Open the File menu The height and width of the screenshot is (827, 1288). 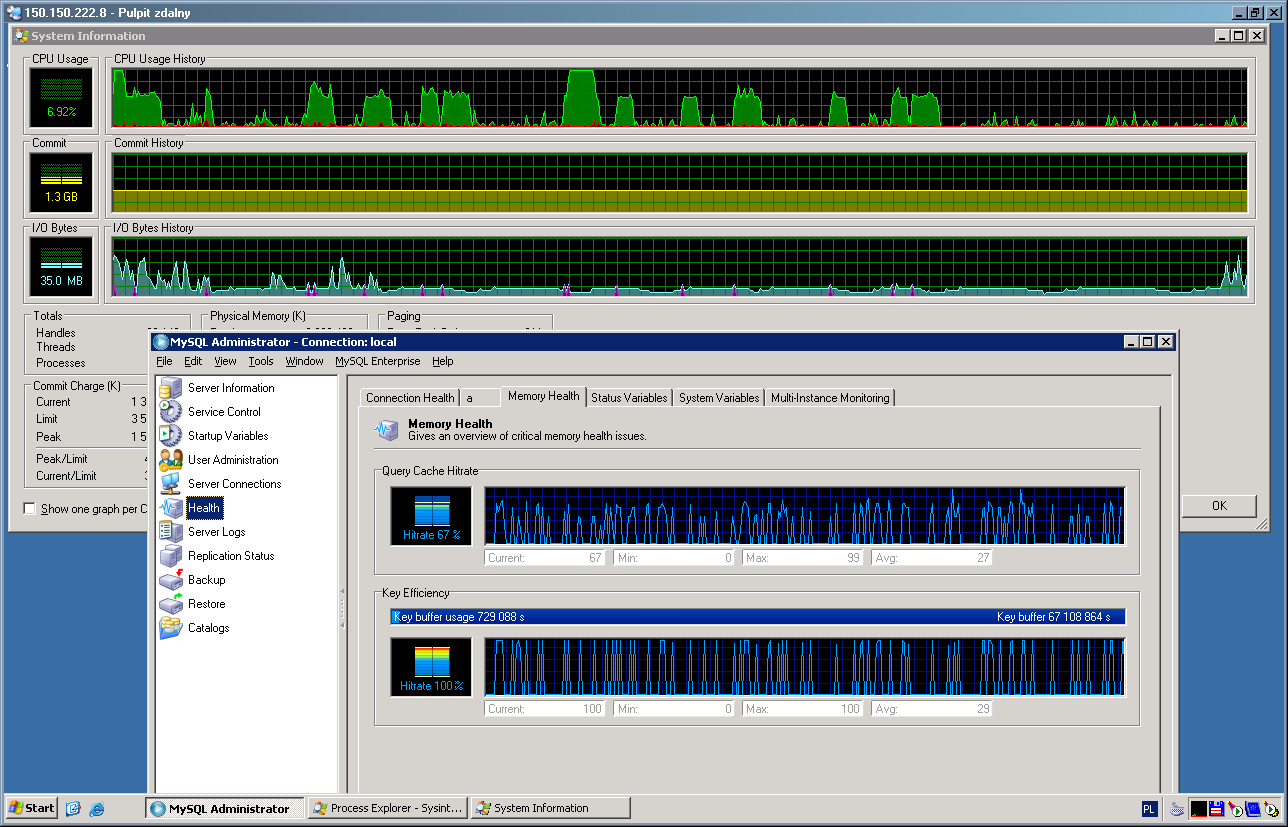[x=164, y=361]
